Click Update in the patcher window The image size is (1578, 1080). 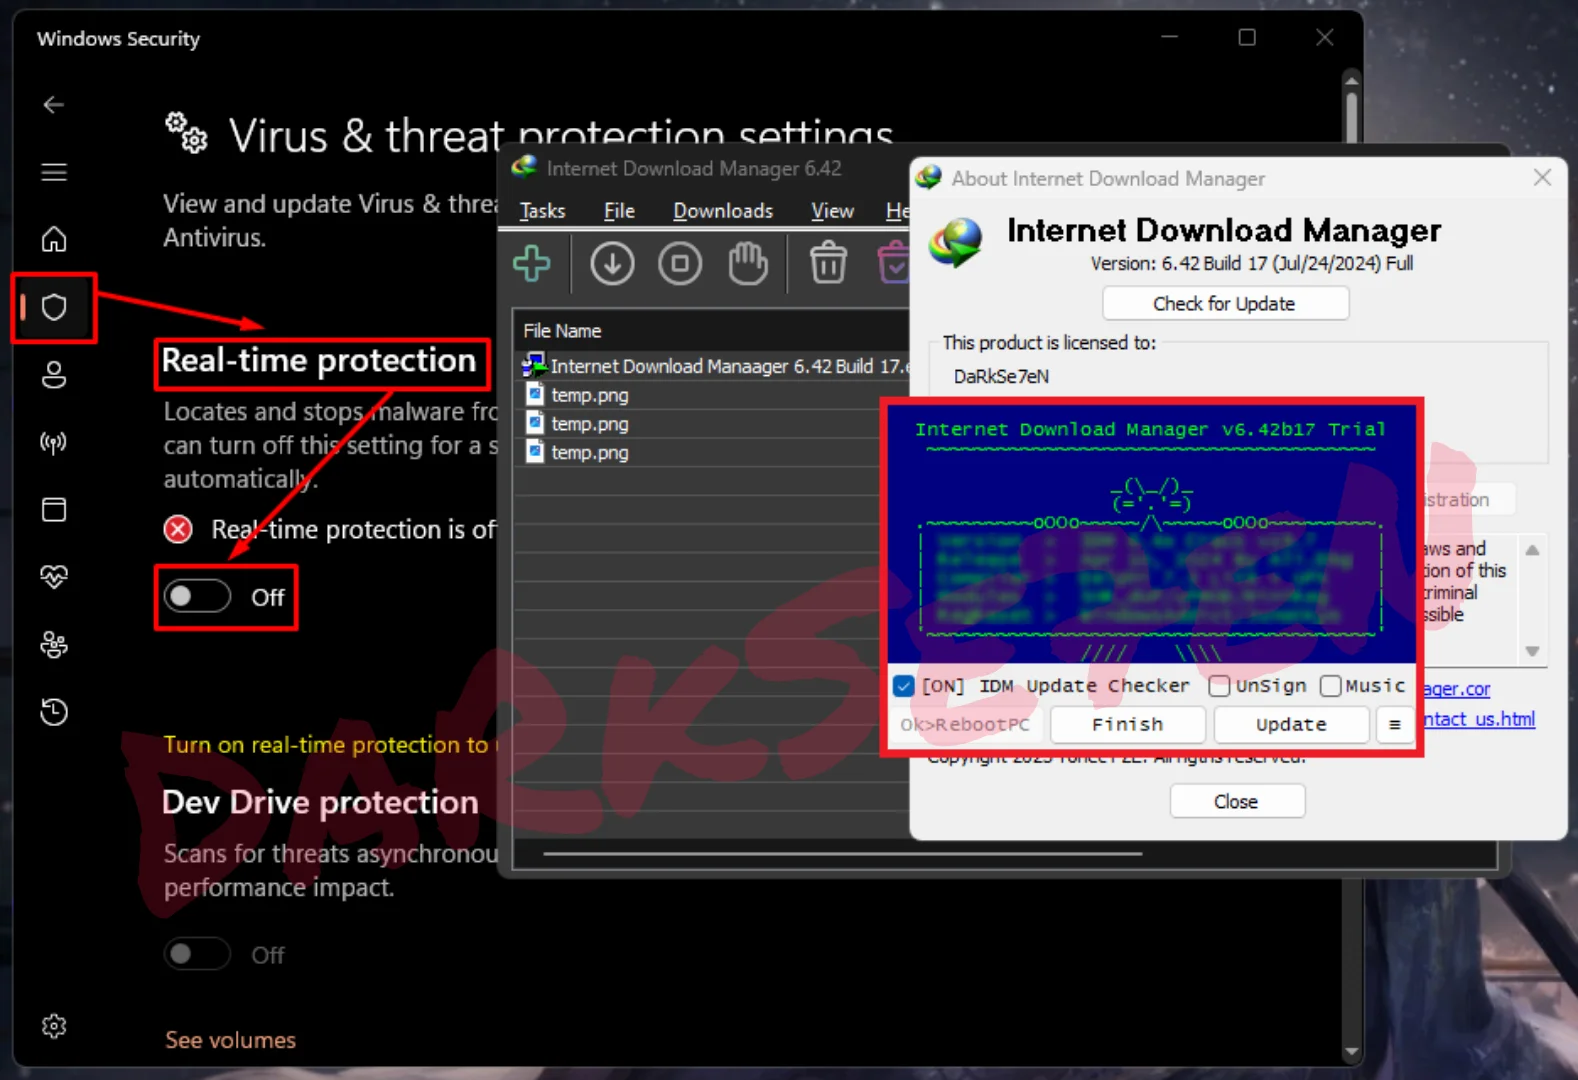(1291, 724)
